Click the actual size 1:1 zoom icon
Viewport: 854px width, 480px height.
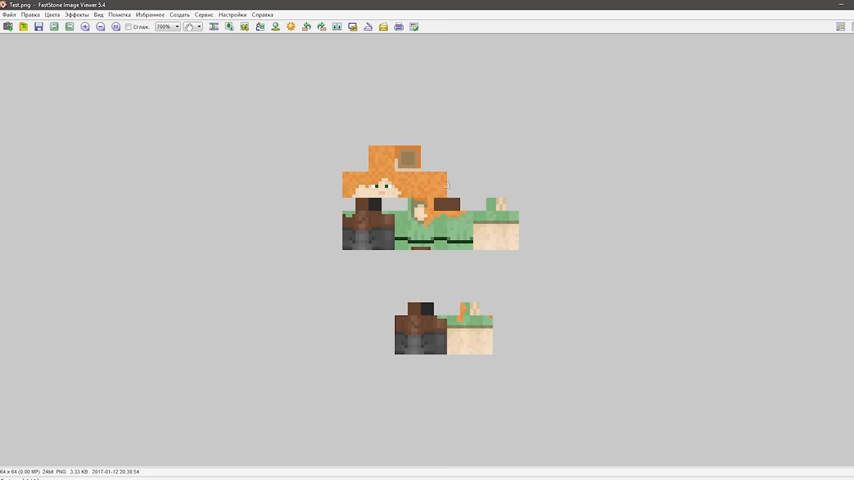[x=116, y=27]
